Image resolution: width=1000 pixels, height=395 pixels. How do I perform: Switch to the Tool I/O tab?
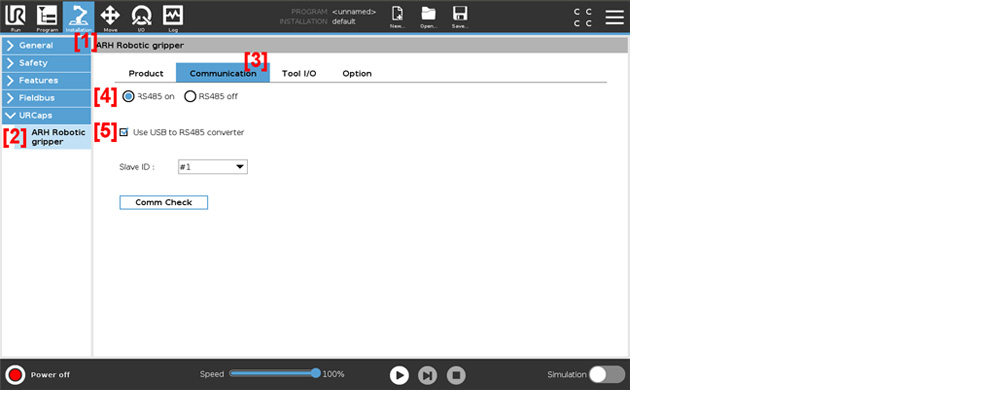click(x=299, y=73)
